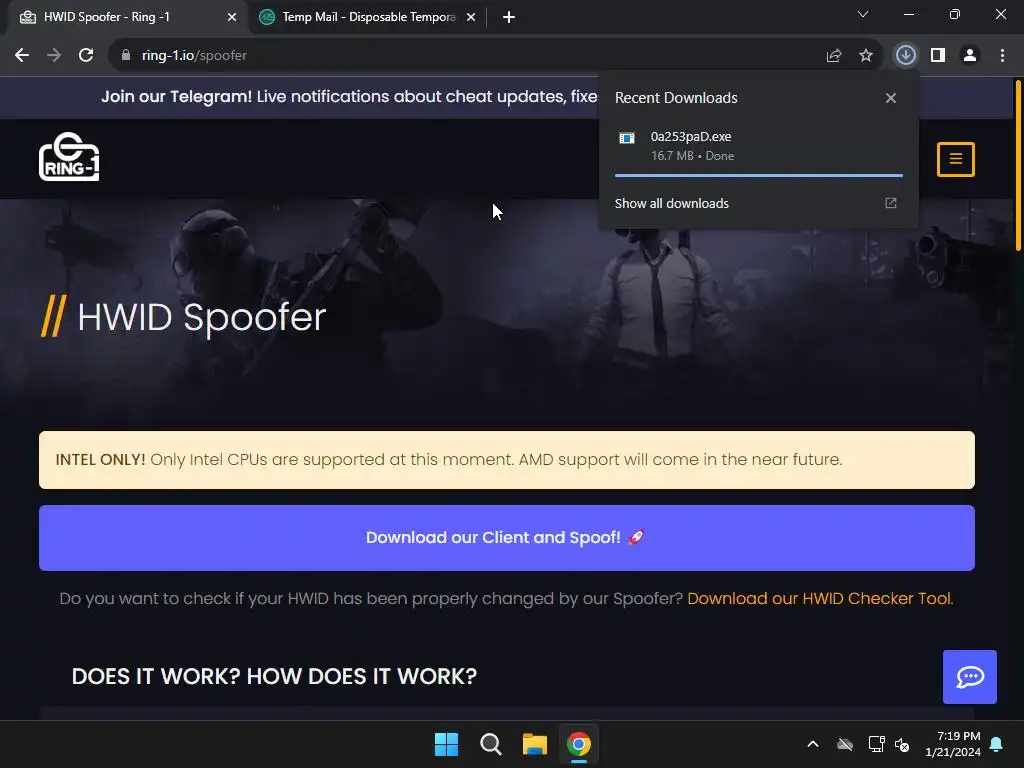Click Show all downloads
This screenshot has height=768, width=1024.
671,203
